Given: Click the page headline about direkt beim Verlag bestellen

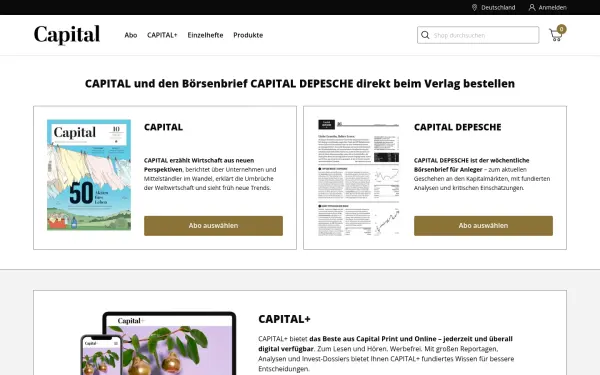Looking at the screenshot, I should click(300, 83).
